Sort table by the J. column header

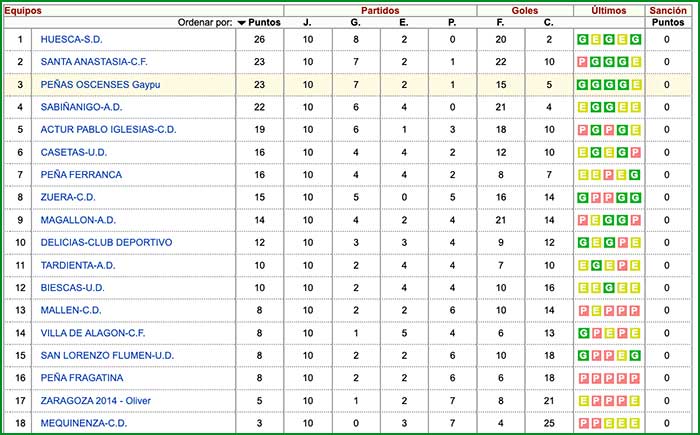[306, 22]
